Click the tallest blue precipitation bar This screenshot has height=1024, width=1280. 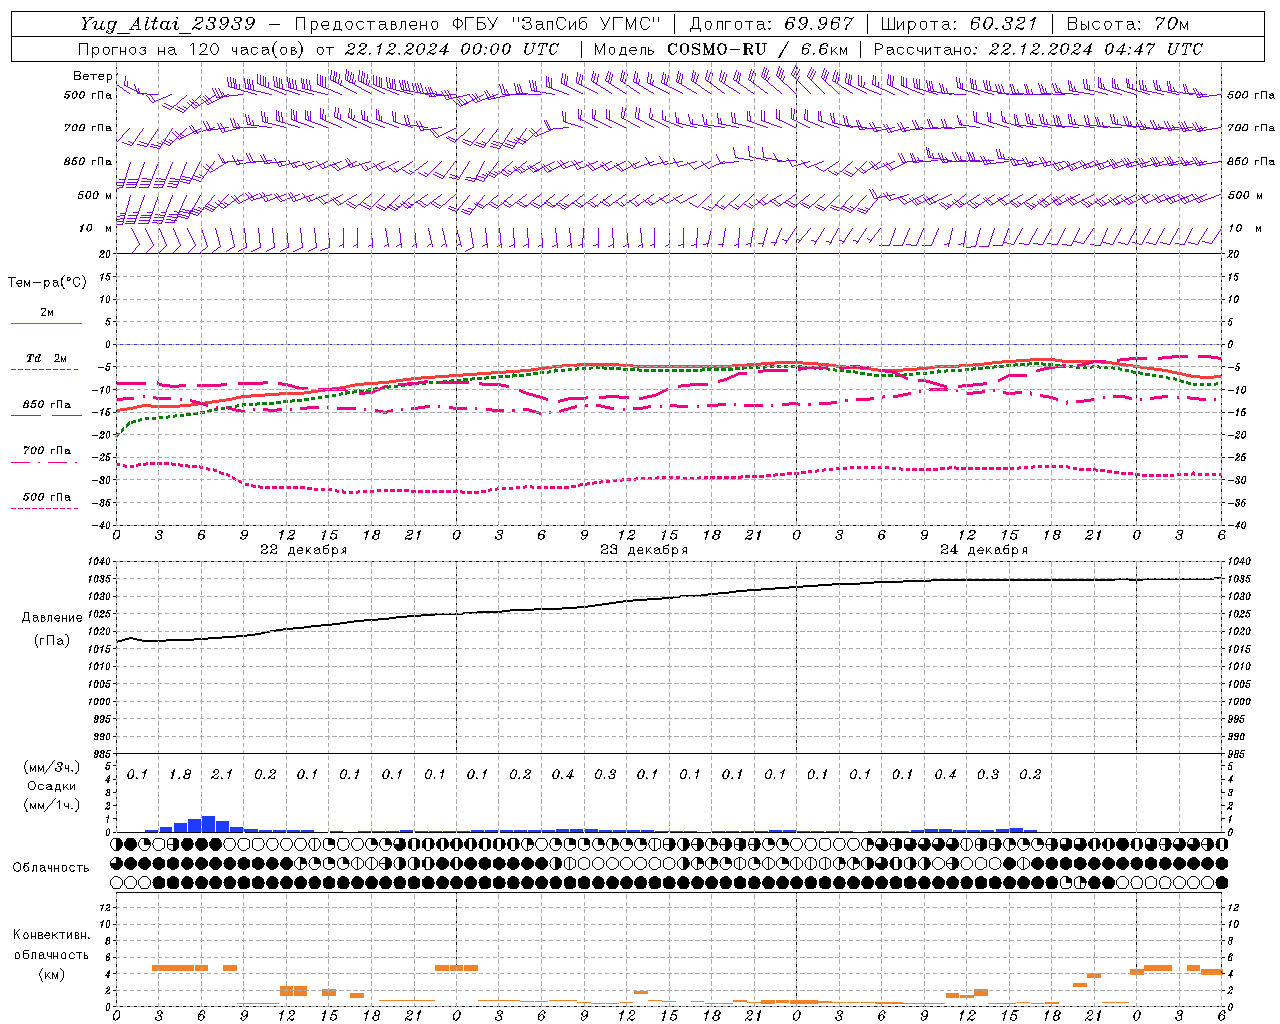[209, 824]
